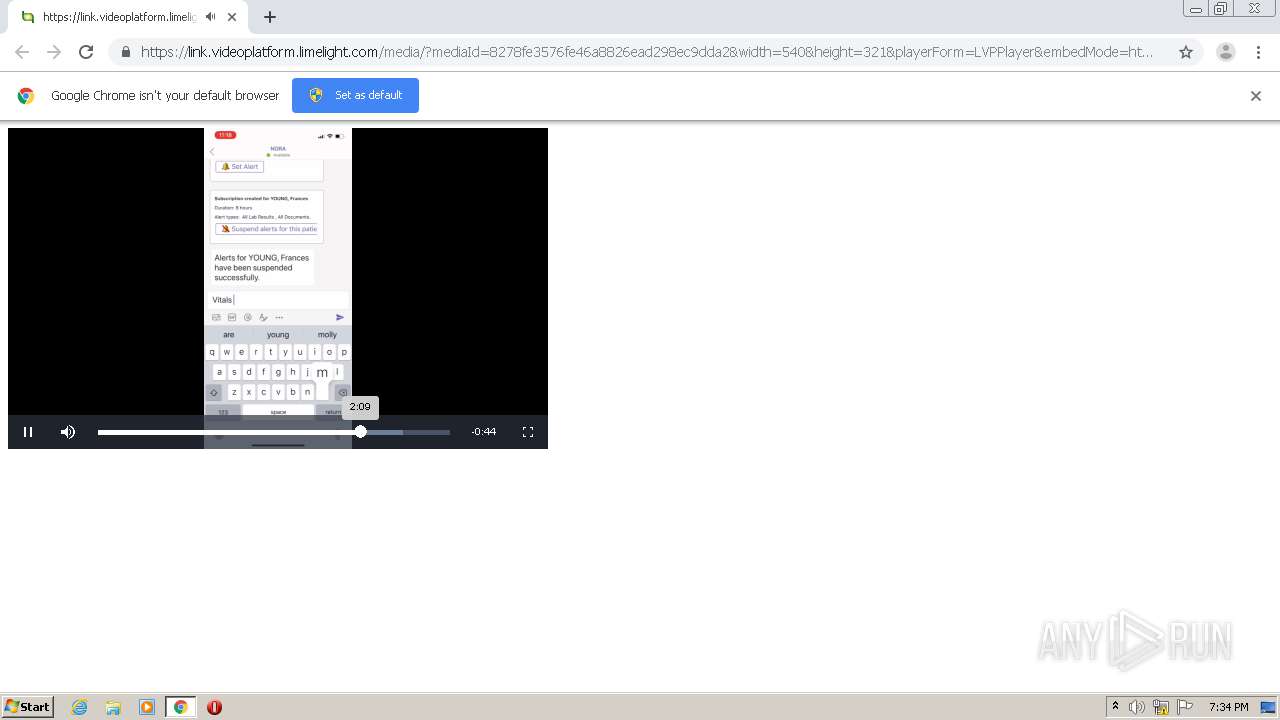The height and width of the screenshot is (720, 1280).
Task: Go back to previous page
Action: click(22, 52)
